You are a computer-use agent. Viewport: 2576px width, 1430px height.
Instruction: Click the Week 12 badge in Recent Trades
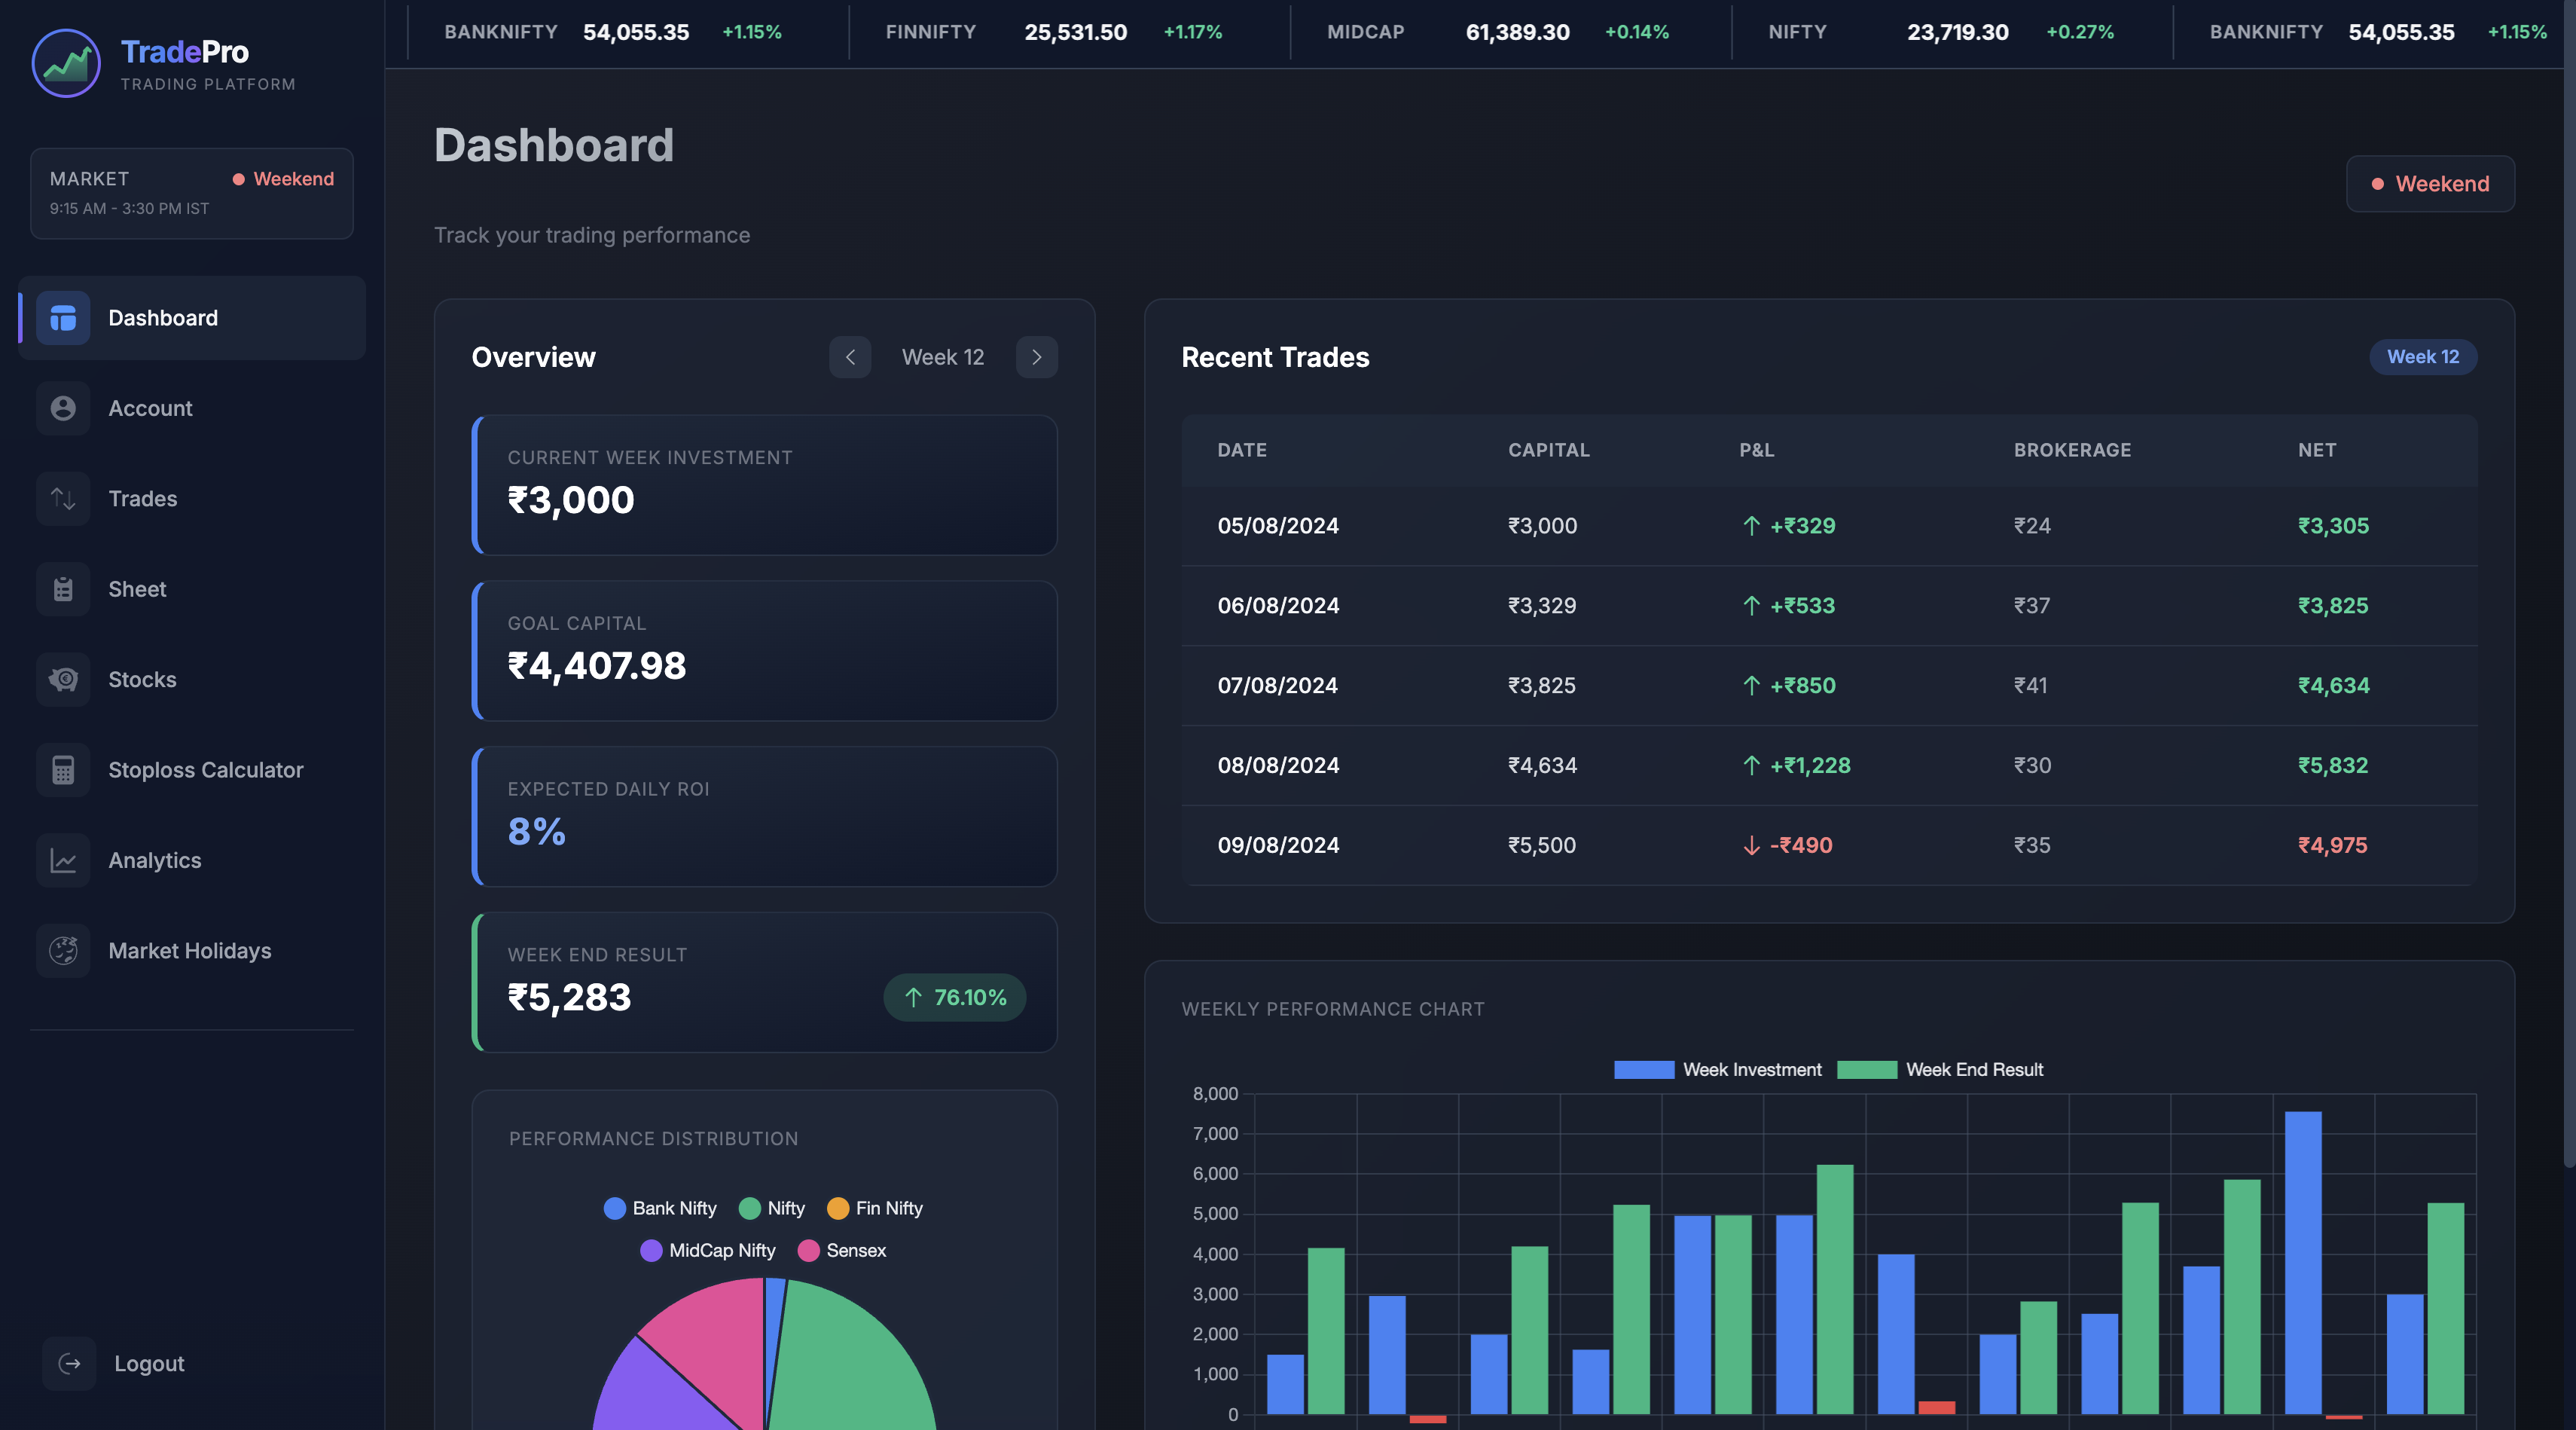click(2423, 357)
